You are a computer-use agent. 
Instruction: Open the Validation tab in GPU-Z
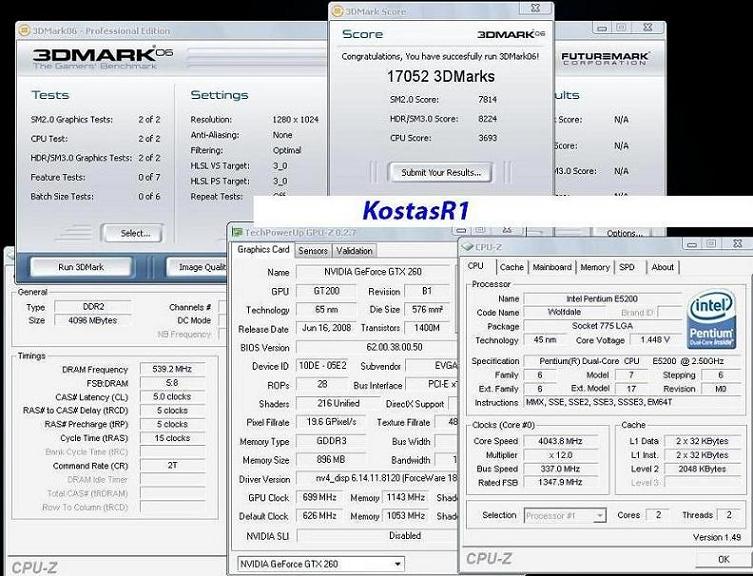coord(354,251)
